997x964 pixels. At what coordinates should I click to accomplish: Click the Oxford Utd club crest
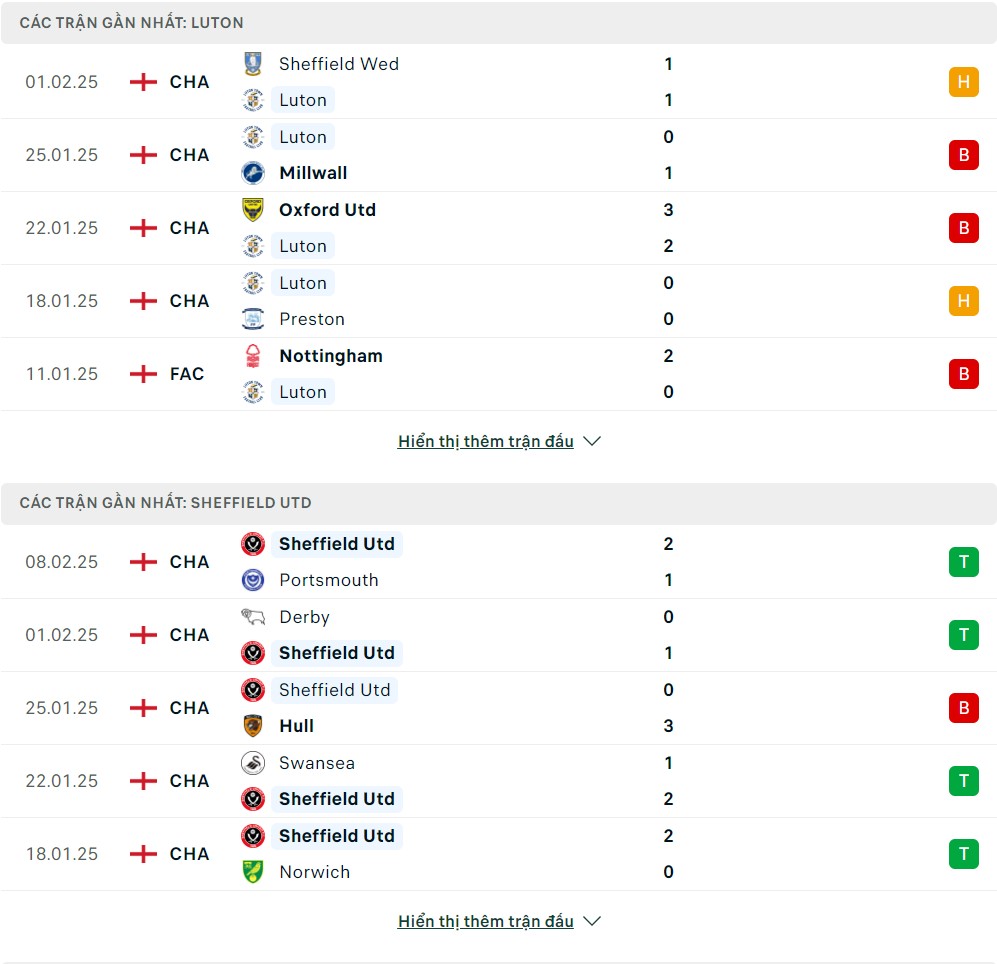click(253, 209)
